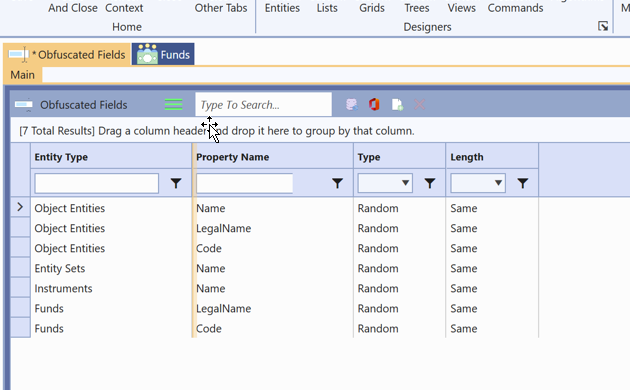
Task: Click the new document add icon
Action: [x=397, y=105]
